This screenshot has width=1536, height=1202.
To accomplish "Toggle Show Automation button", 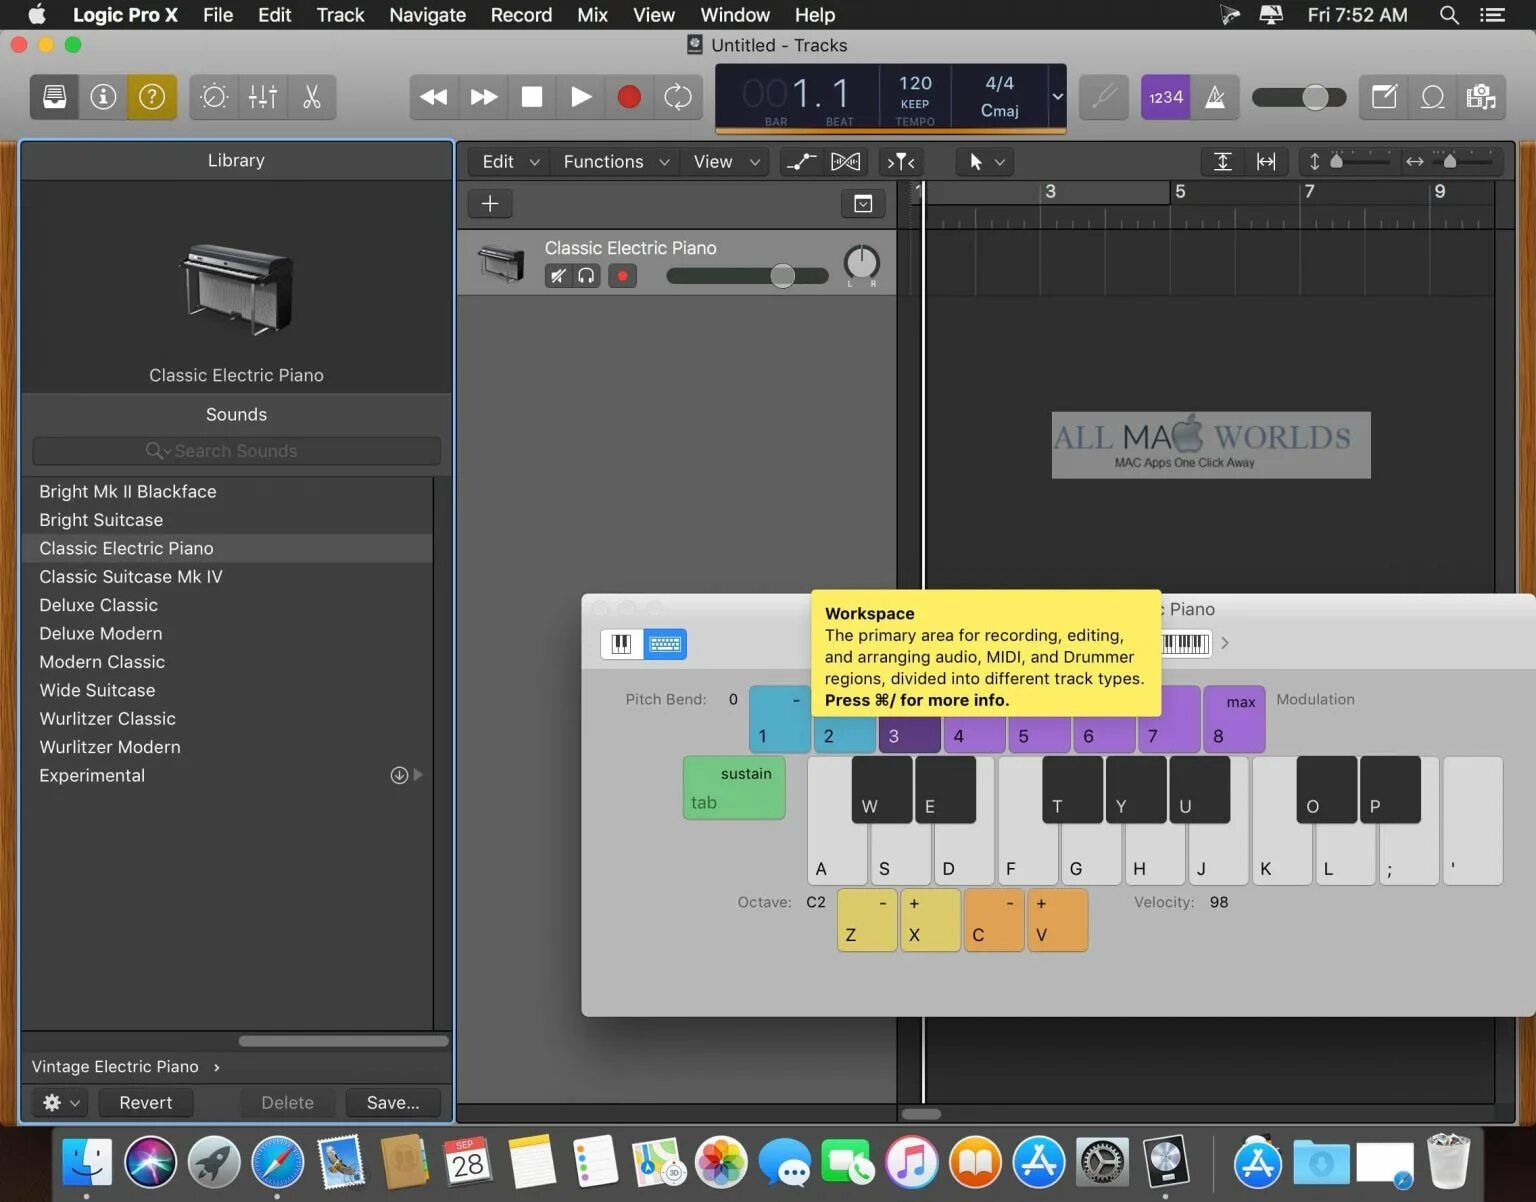I will tap(801, 162).
